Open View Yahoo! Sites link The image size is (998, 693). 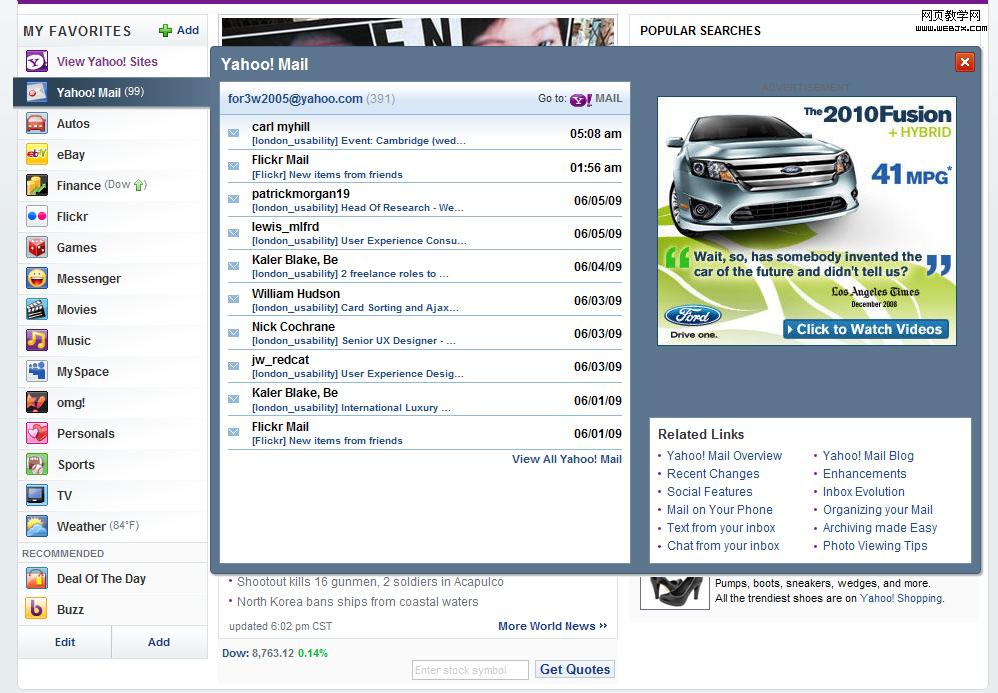pos(107,62)
